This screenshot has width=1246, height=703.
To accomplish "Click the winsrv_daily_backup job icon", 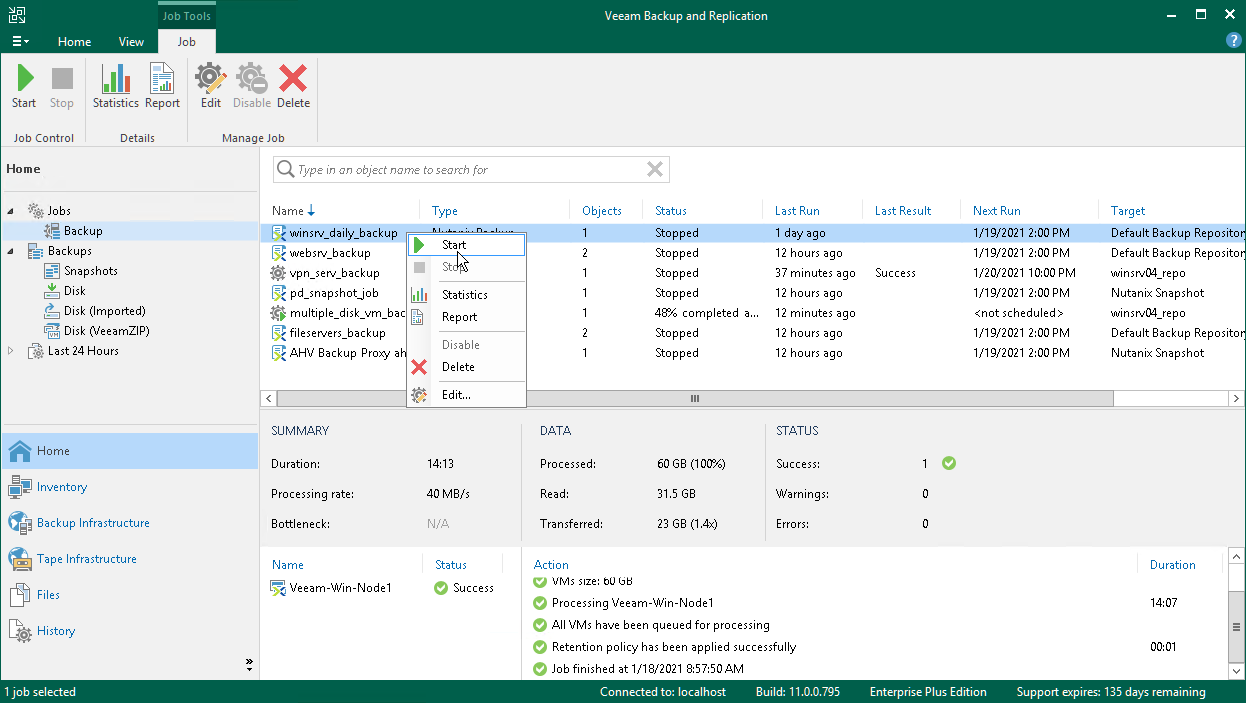I will tap(279, 233).
